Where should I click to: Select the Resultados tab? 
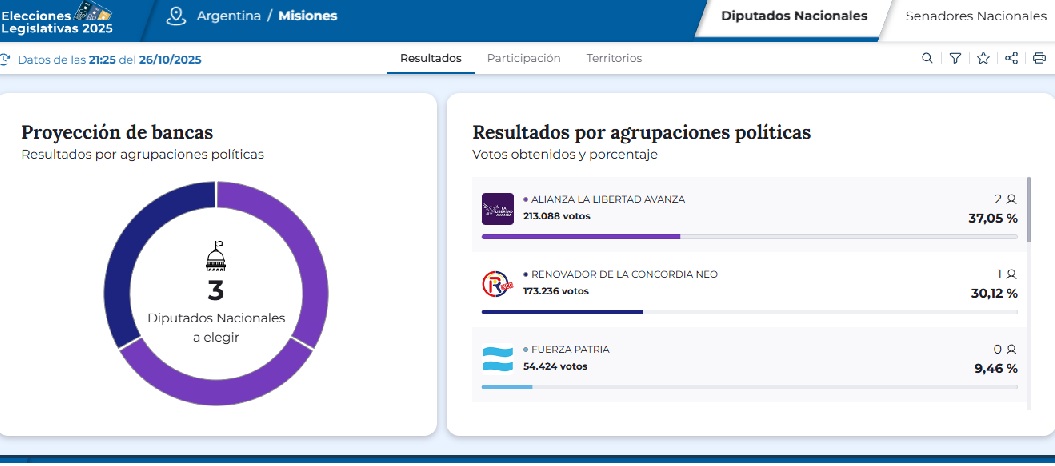pyautogui.click(x=430, y=59)
